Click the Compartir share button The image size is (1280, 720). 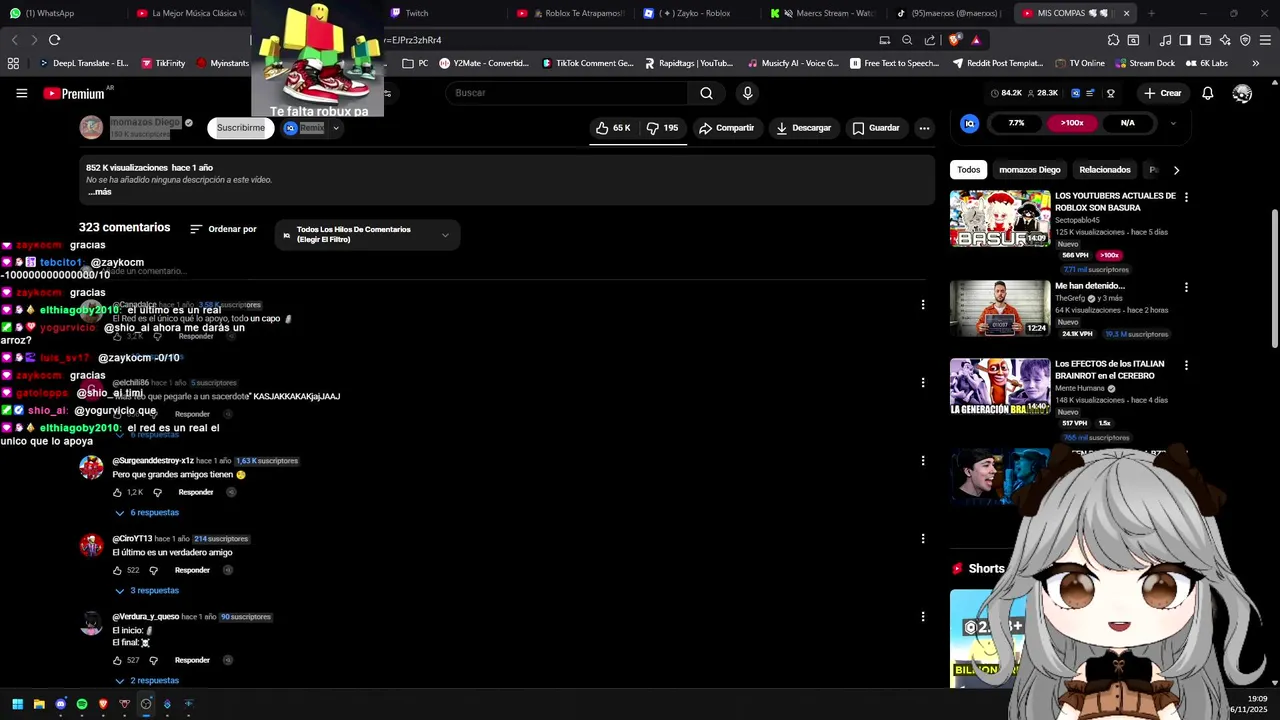726,128
